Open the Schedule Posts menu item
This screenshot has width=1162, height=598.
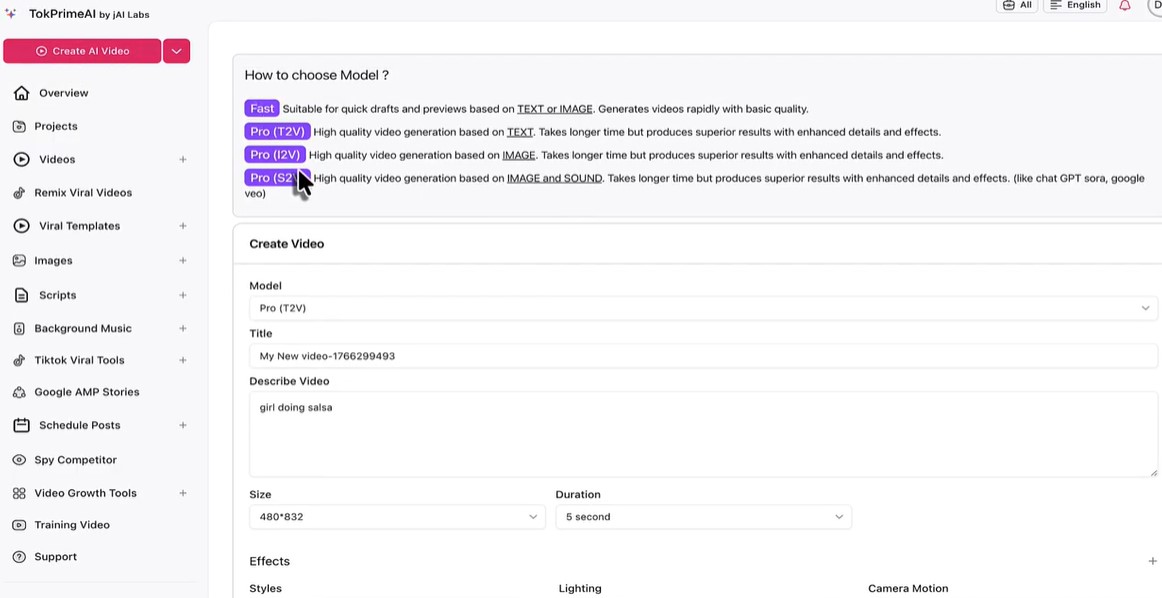pyautogui.click(x=79, y=425)
